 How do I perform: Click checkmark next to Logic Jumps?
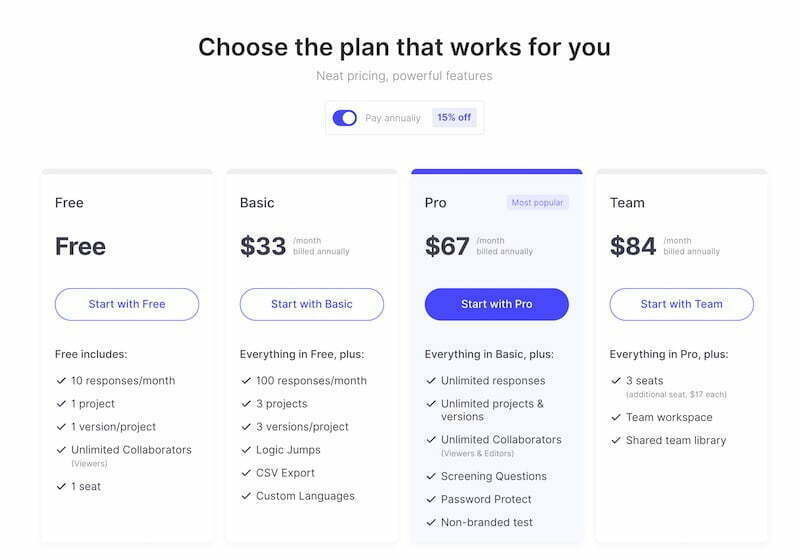[x=246, y=450]
